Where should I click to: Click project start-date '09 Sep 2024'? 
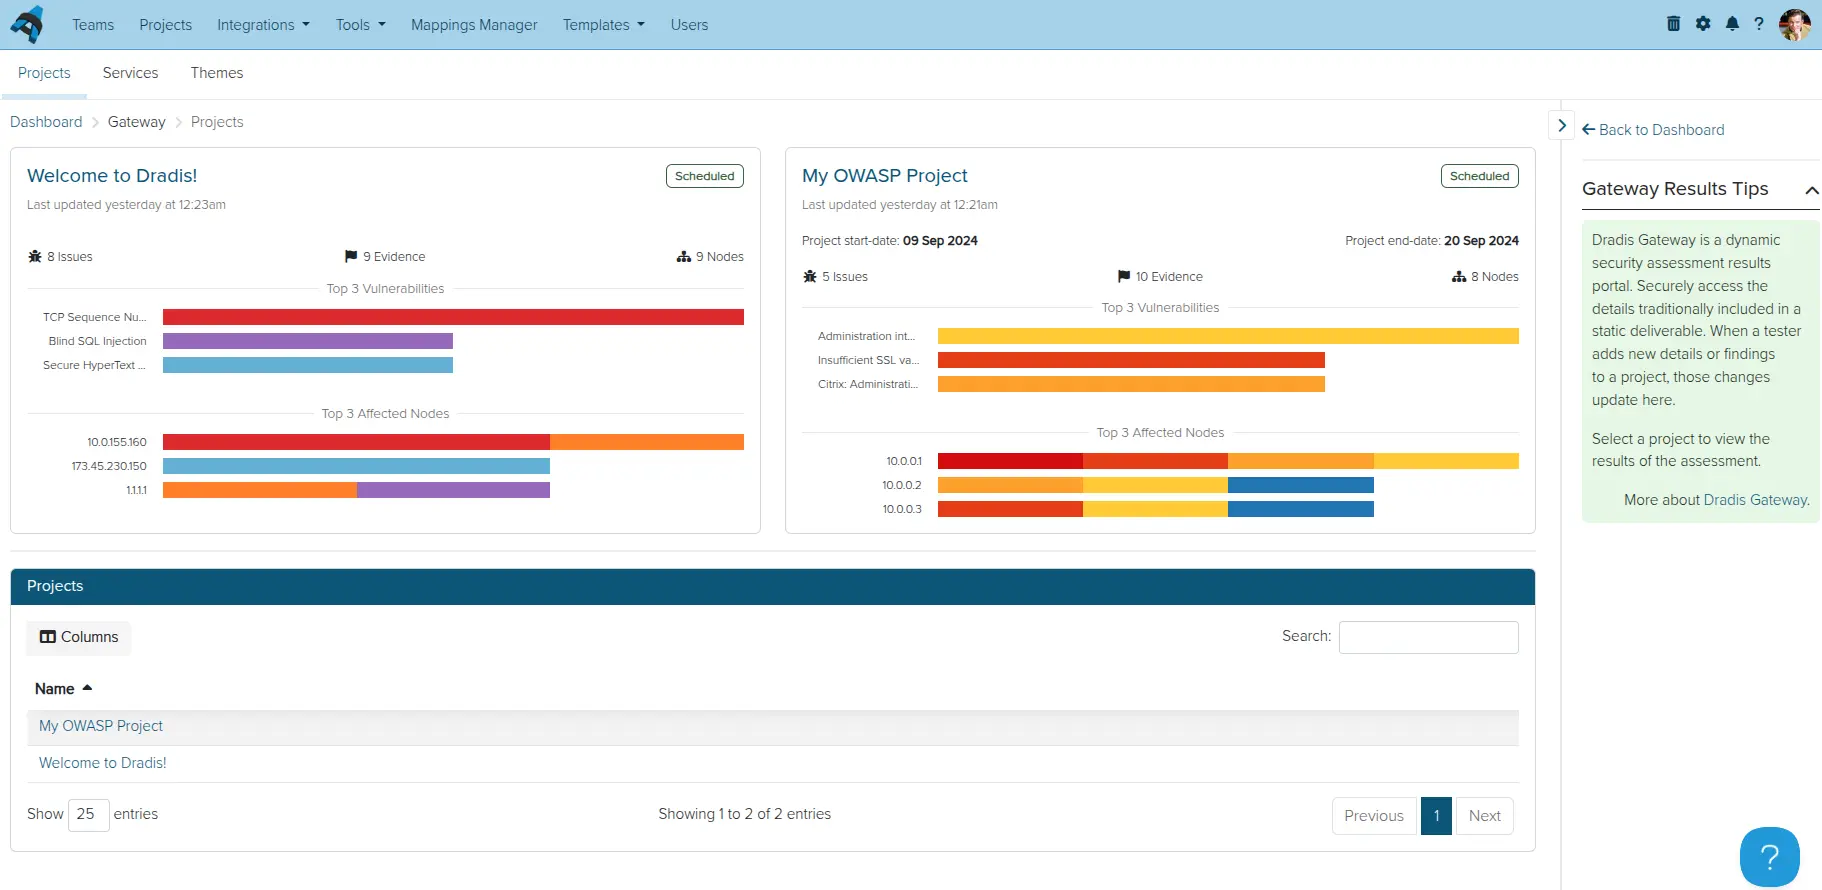[940, 241]
